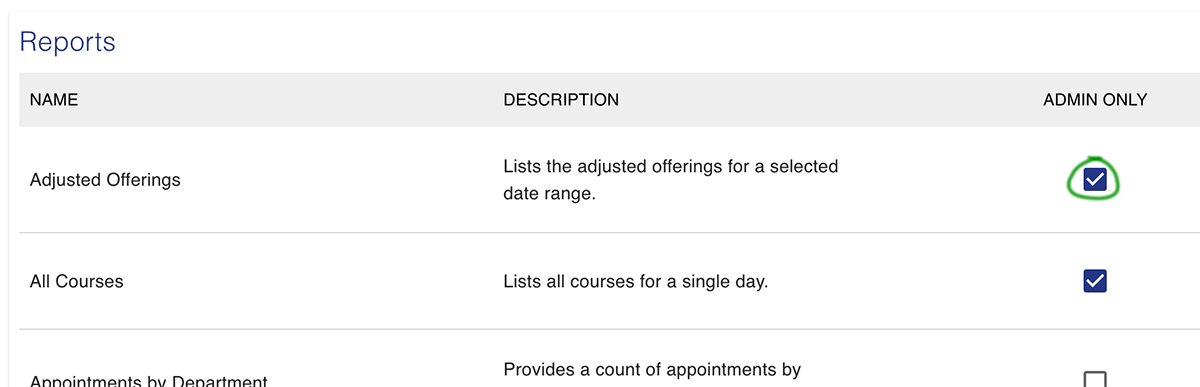Uncheck Admin Only for Adjusted Offerings

coord(1095,180)
